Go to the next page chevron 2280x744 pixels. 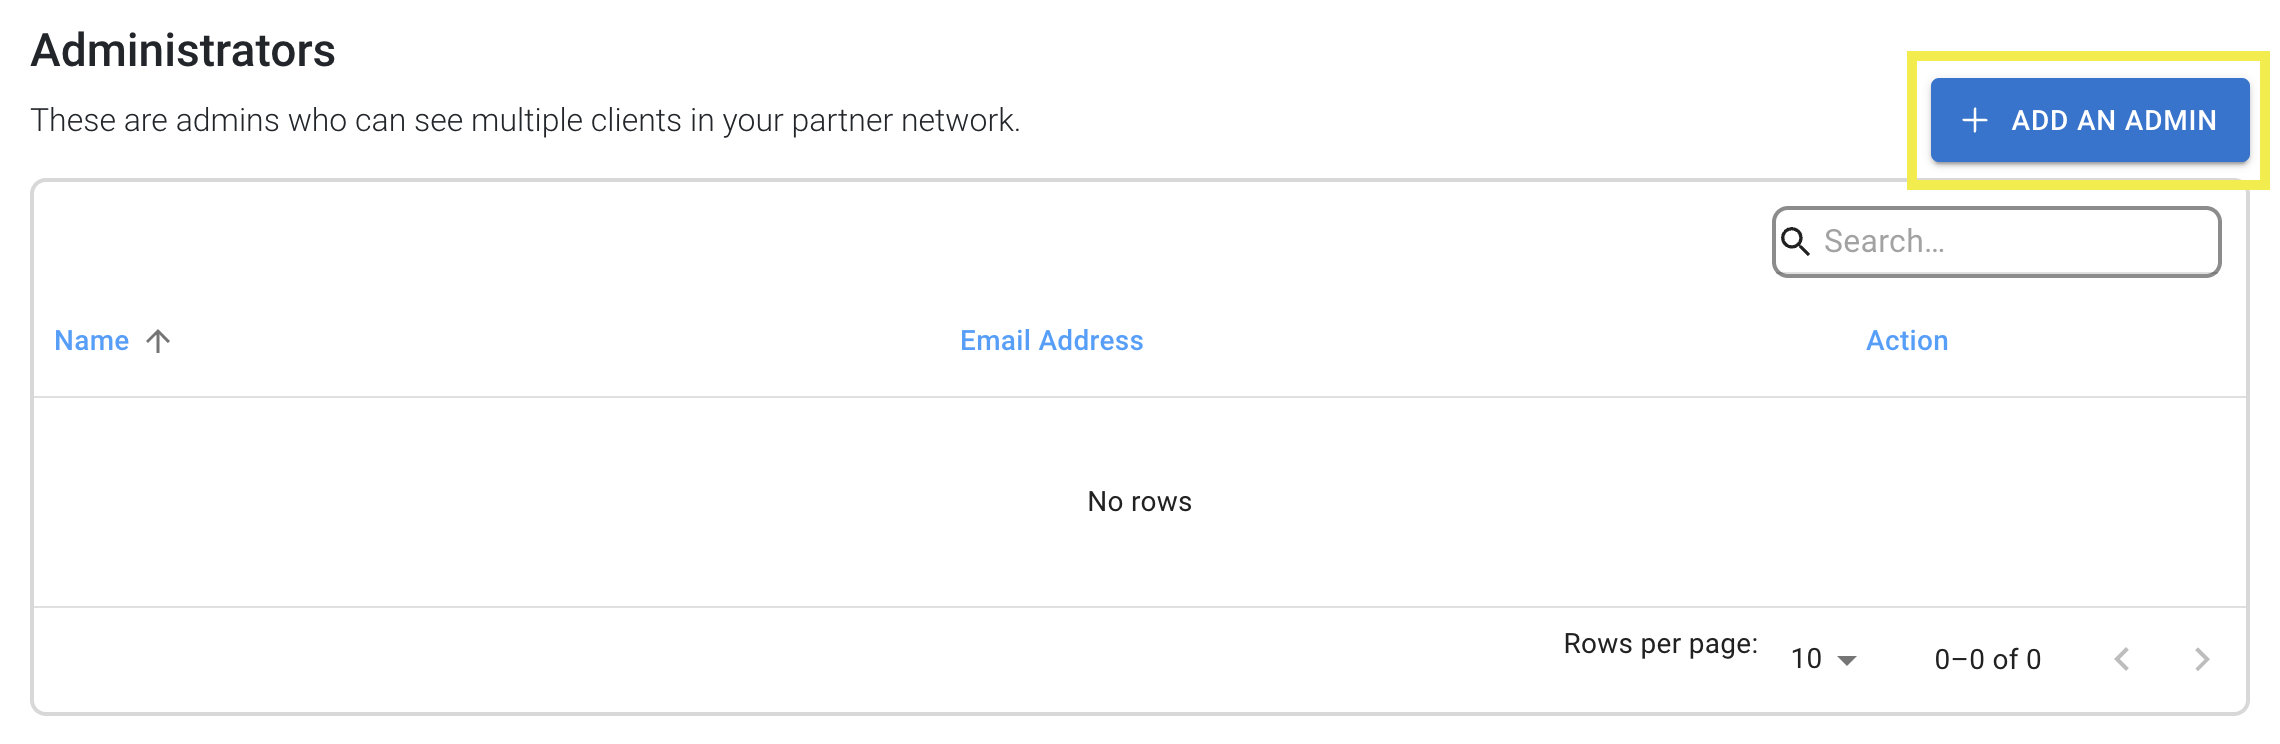(x=2201, y=659)
